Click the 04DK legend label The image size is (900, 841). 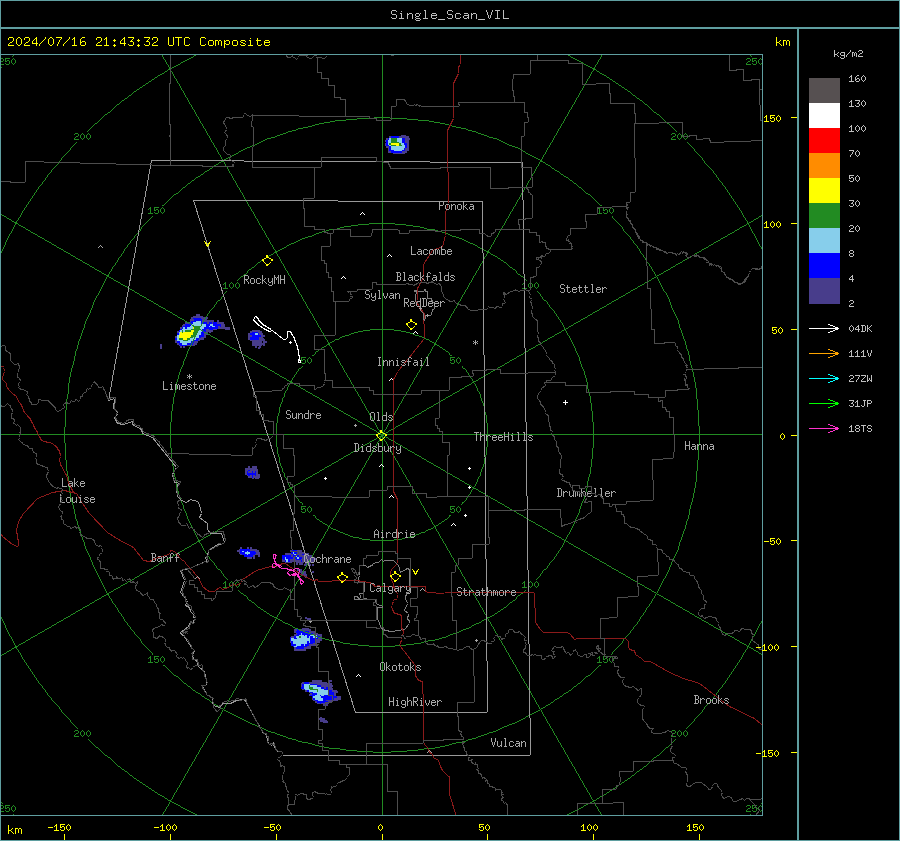(860, 329)
